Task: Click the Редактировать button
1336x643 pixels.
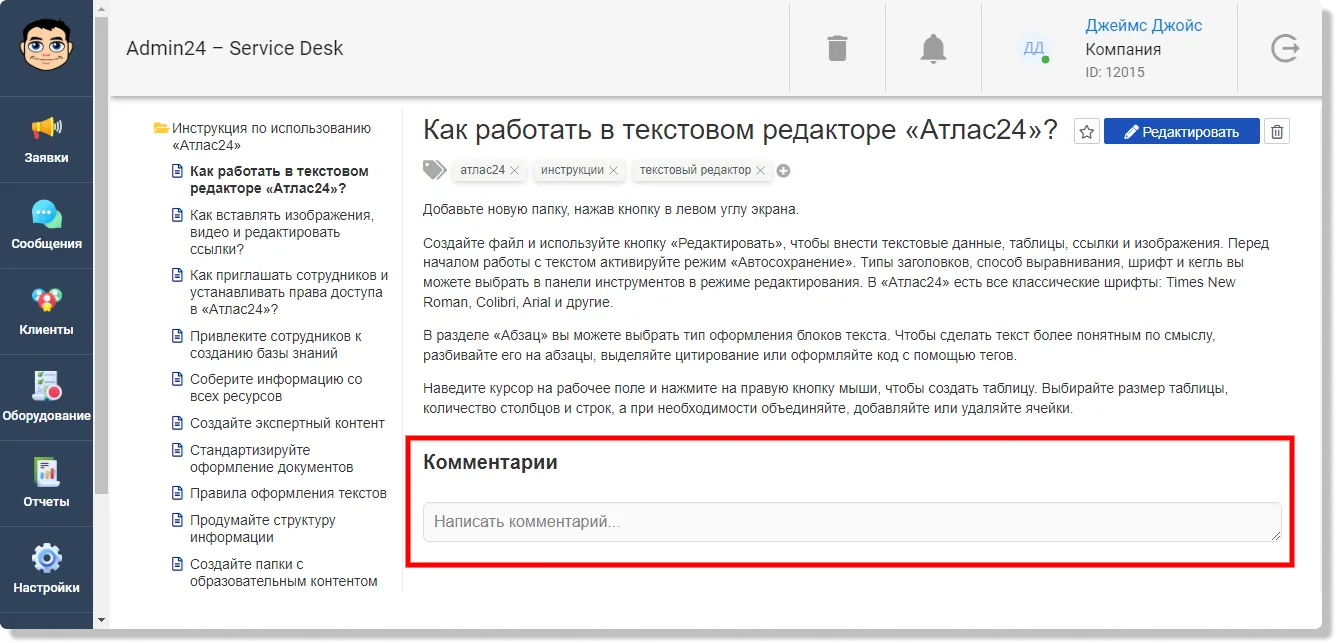Action: click(1181, 132)
